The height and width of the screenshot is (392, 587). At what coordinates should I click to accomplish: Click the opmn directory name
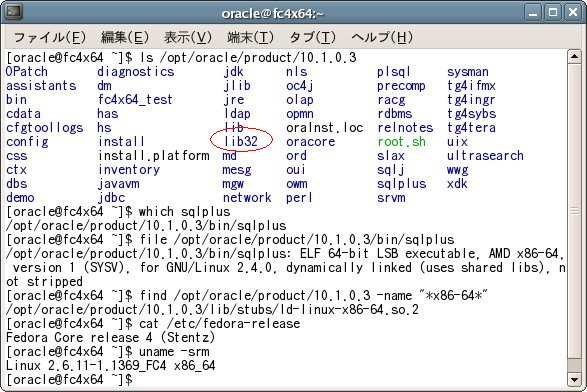point(299,114)
